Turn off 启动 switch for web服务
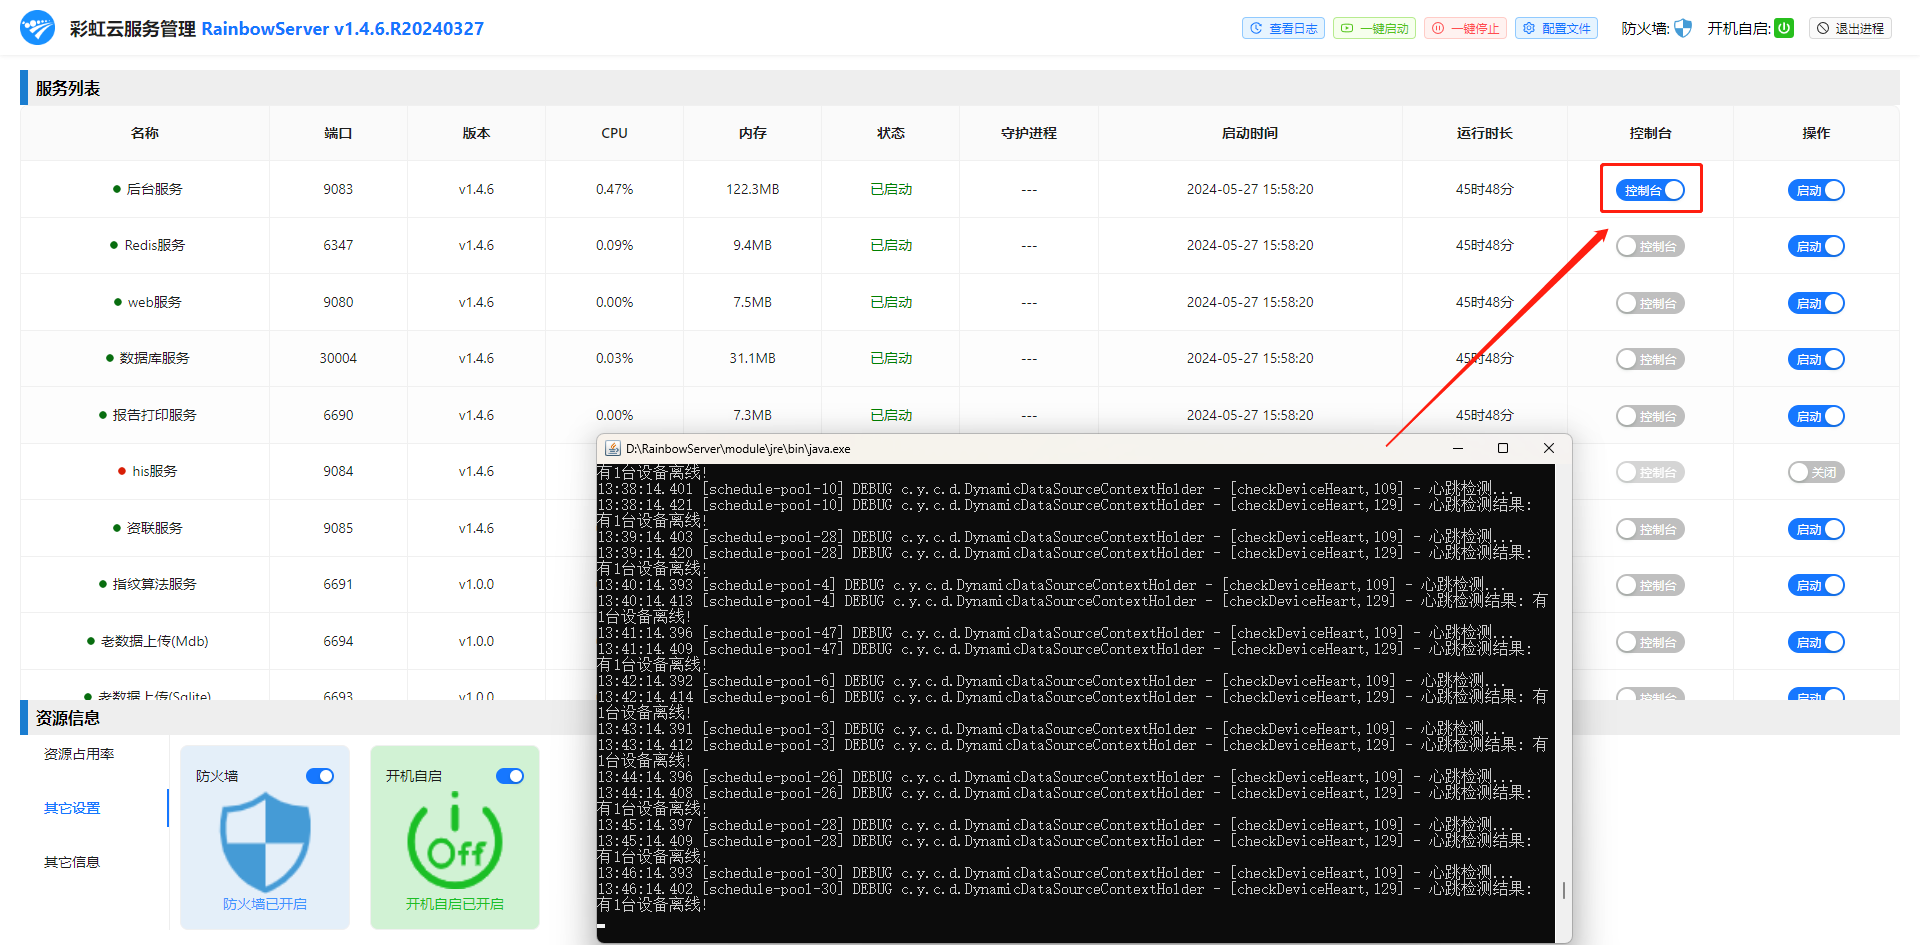Image resolution: width=1920 pixels, height=945 pixels. [1816, 303]
